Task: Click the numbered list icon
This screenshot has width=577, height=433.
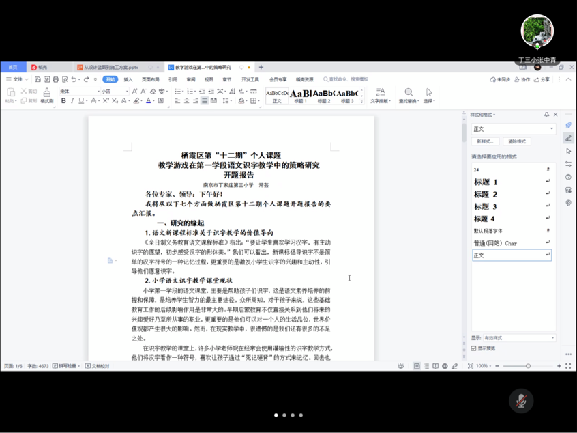Action: pos(190,91)
